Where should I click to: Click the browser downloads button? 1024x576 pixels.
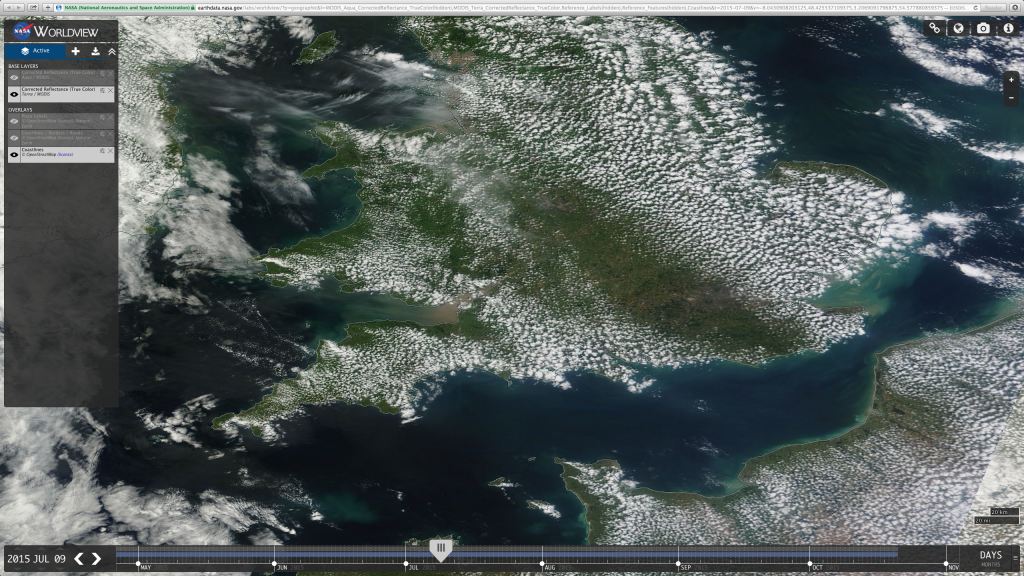[1016, 8]
